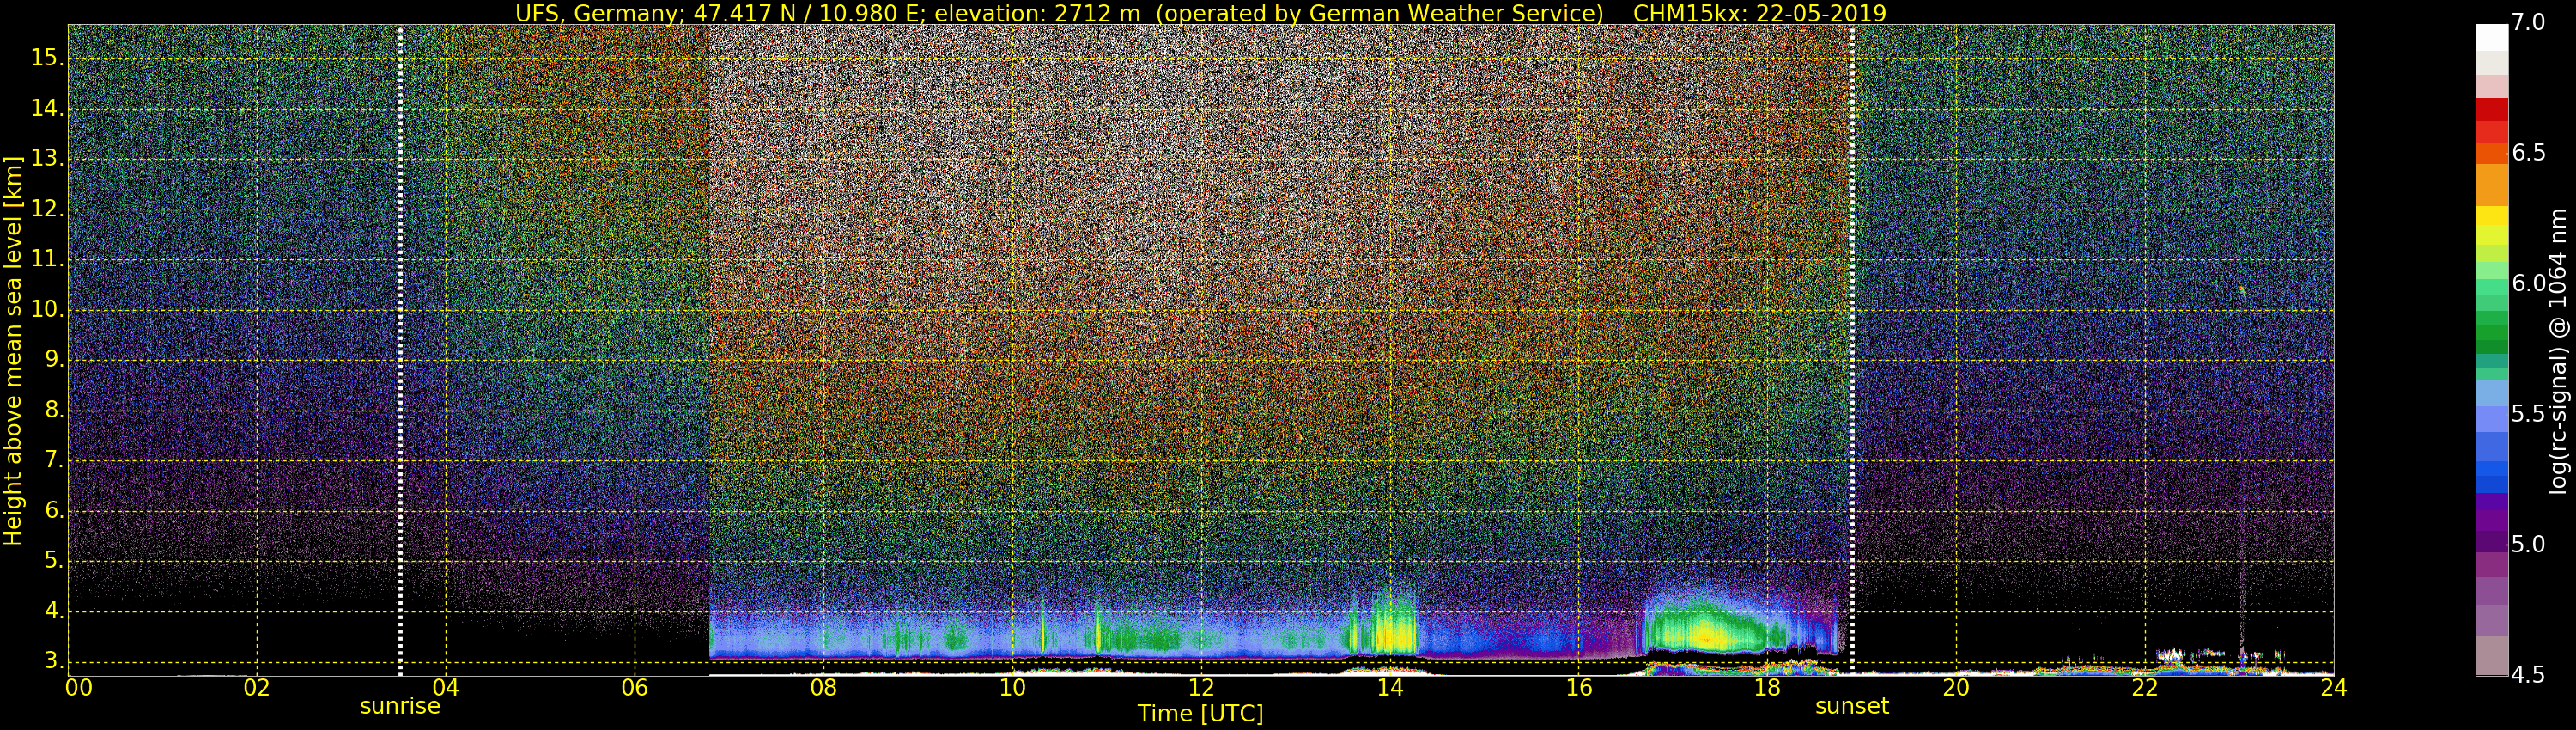Pick the "14." km height axis tick
Viewport: 2576px width, 730px height.
click(x=47, y=109)
